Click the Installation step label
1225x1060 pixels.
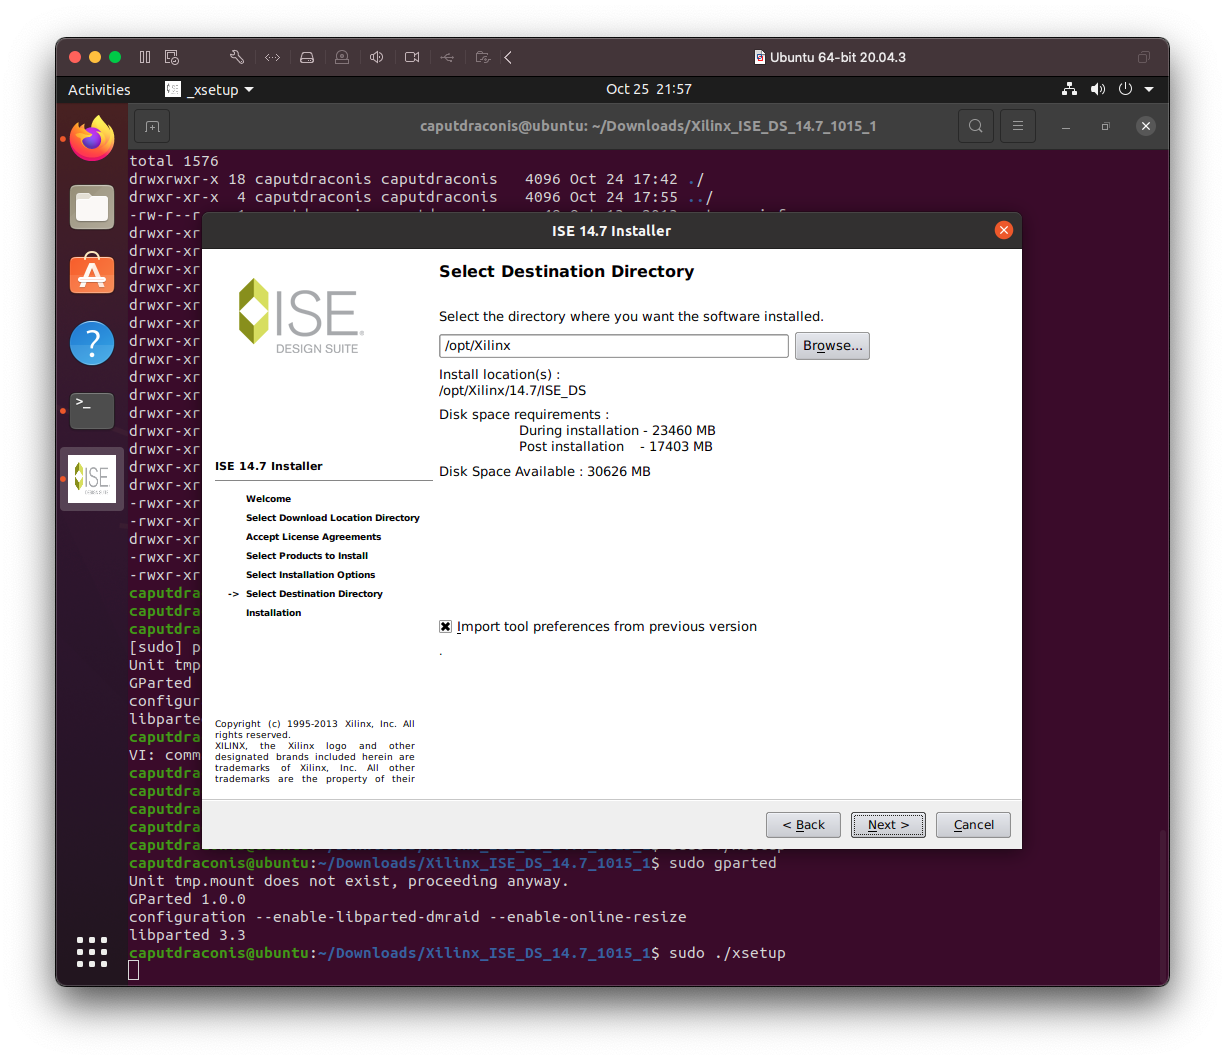[x=273, y=613]
